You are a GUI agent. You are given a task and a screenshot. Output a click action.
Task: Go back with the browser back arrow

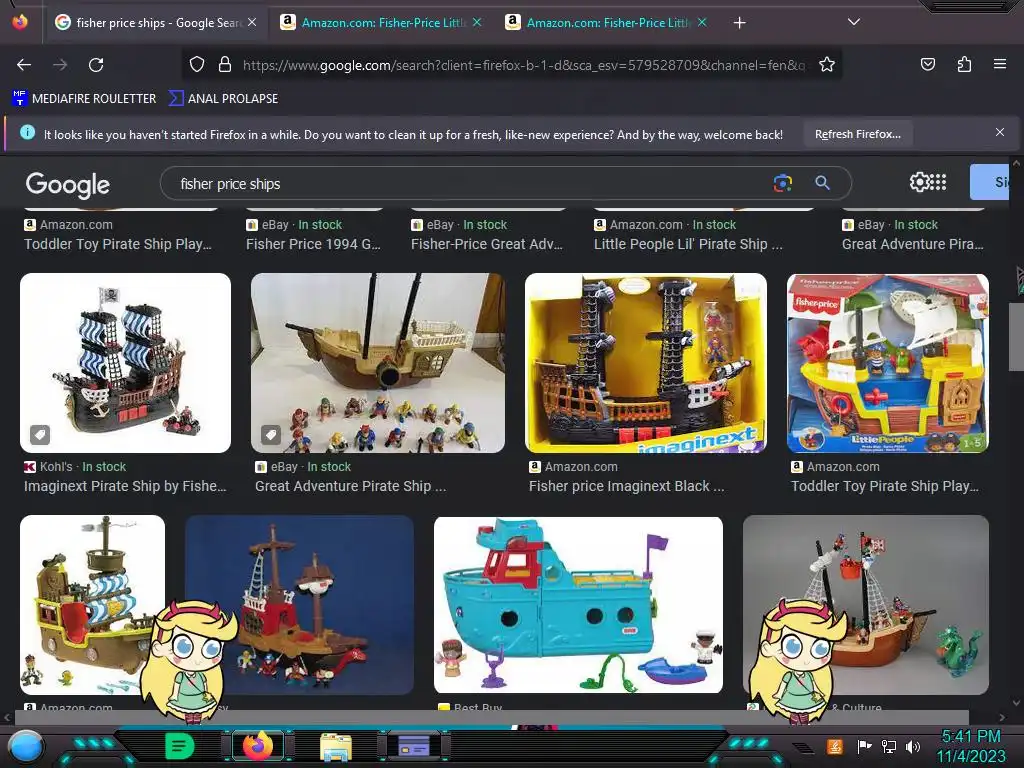(x=24, y=65)
